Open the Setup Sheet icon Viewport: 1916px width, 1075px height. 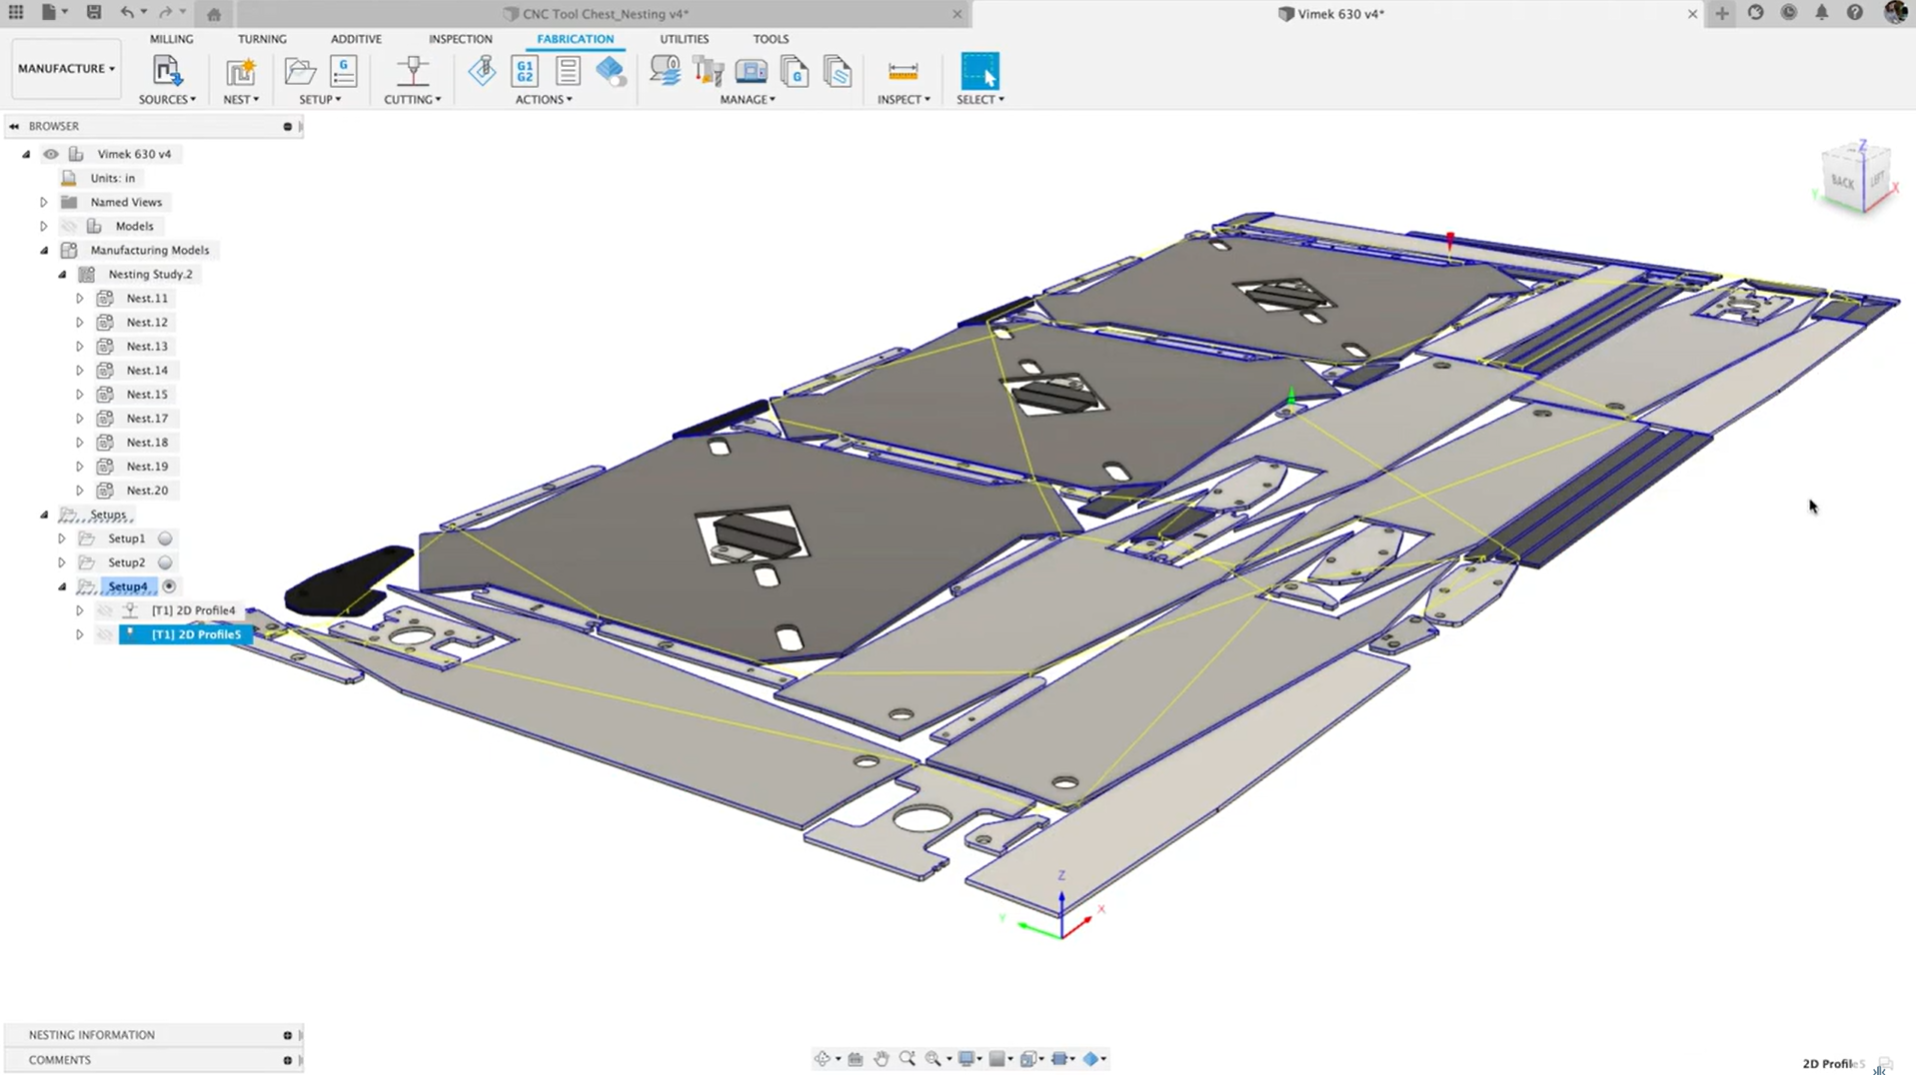coord(568,71)
